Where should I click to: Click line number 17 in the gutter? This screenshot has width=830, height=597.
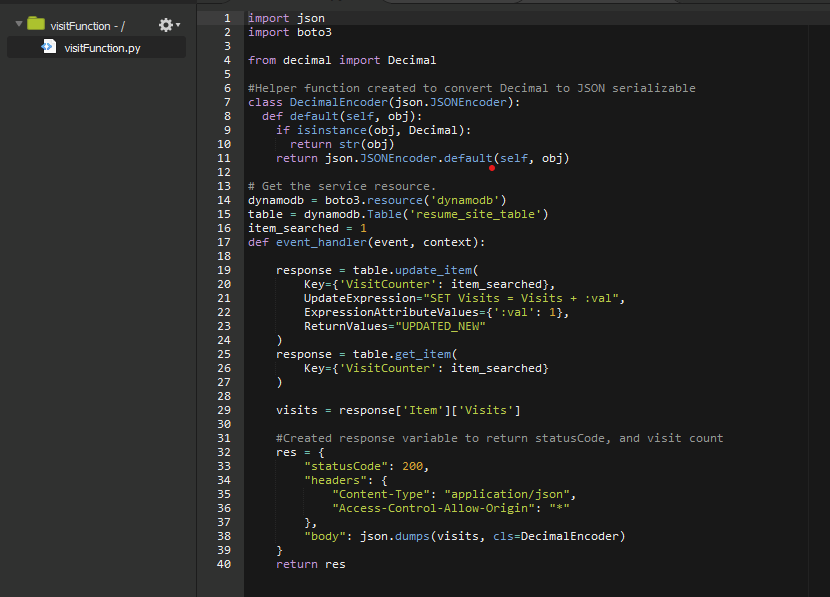(224, 242)
